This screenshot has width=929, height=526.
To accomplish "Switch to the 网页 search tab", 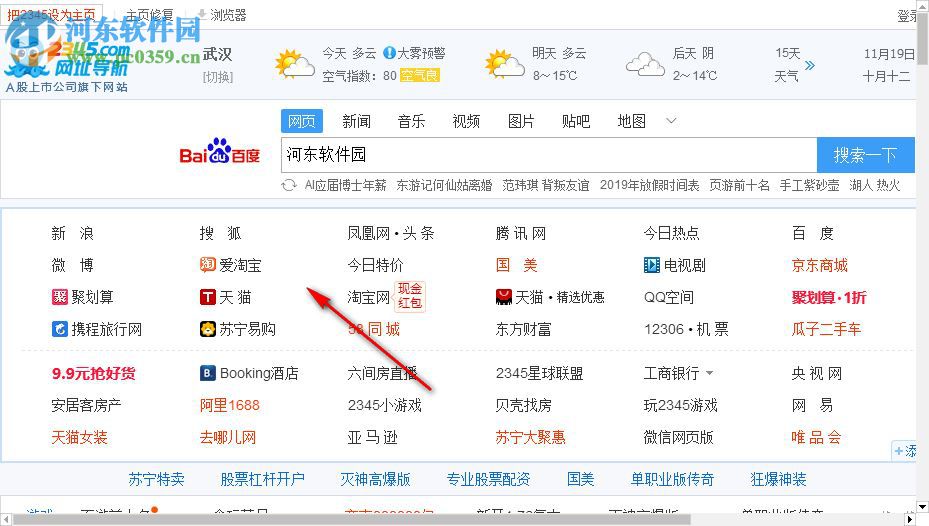I will [x=302, y=121].
